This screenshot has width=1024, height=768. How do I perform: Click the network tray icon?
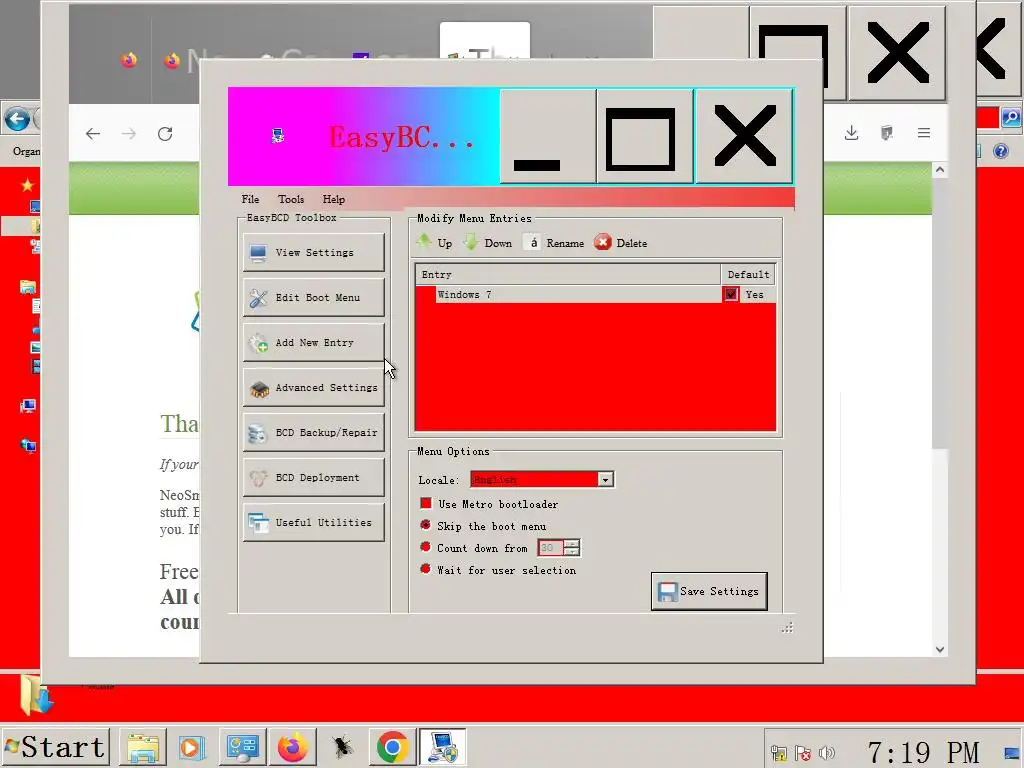778,754
